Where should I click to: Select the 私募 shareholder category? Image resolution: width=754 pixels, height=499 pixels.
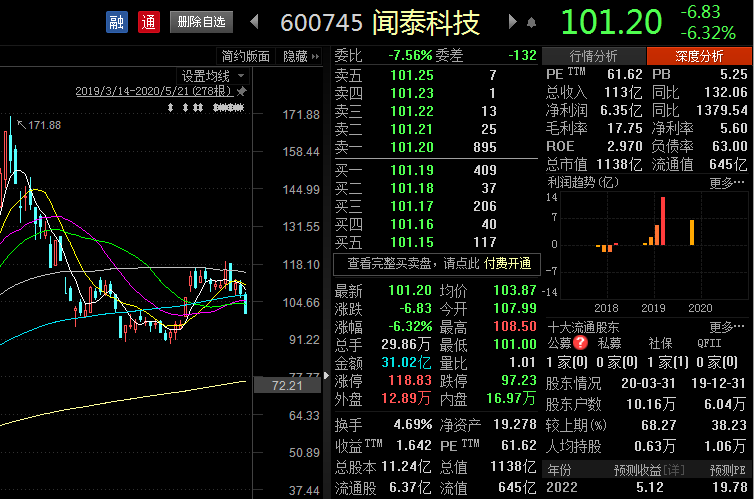point(609,343)
